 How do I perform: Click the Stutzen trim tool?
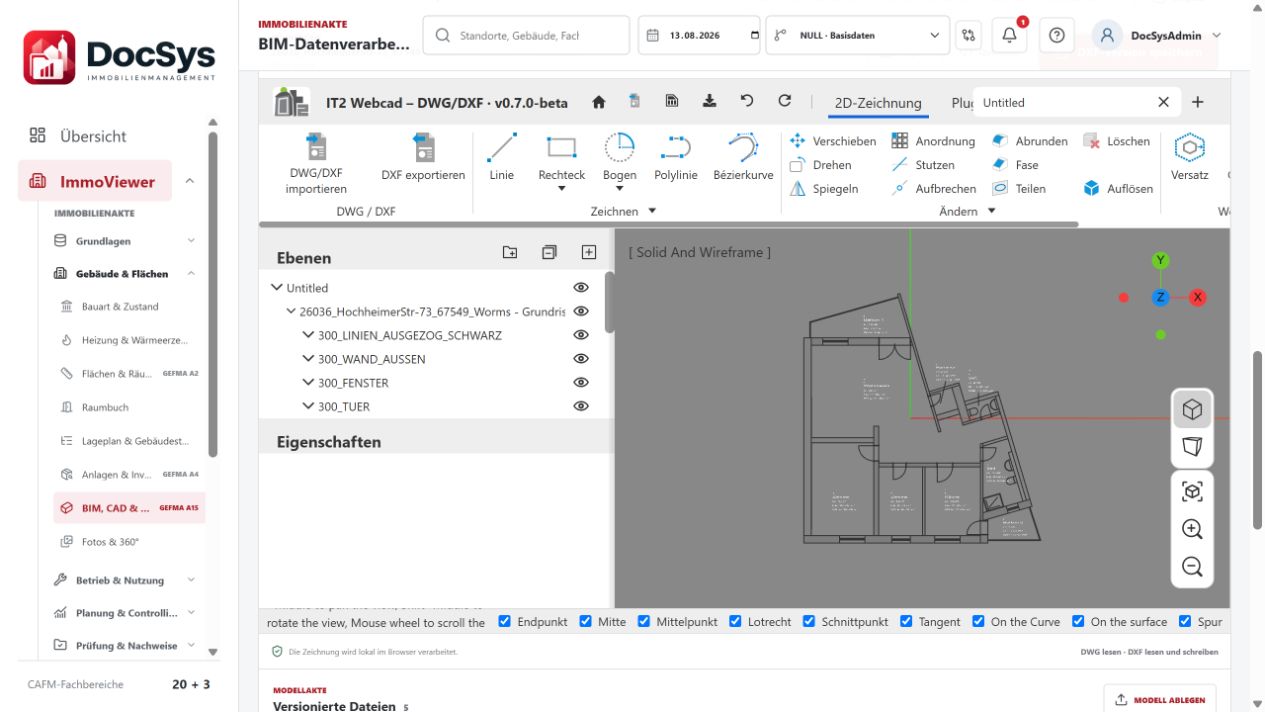(x=923, y=165)
